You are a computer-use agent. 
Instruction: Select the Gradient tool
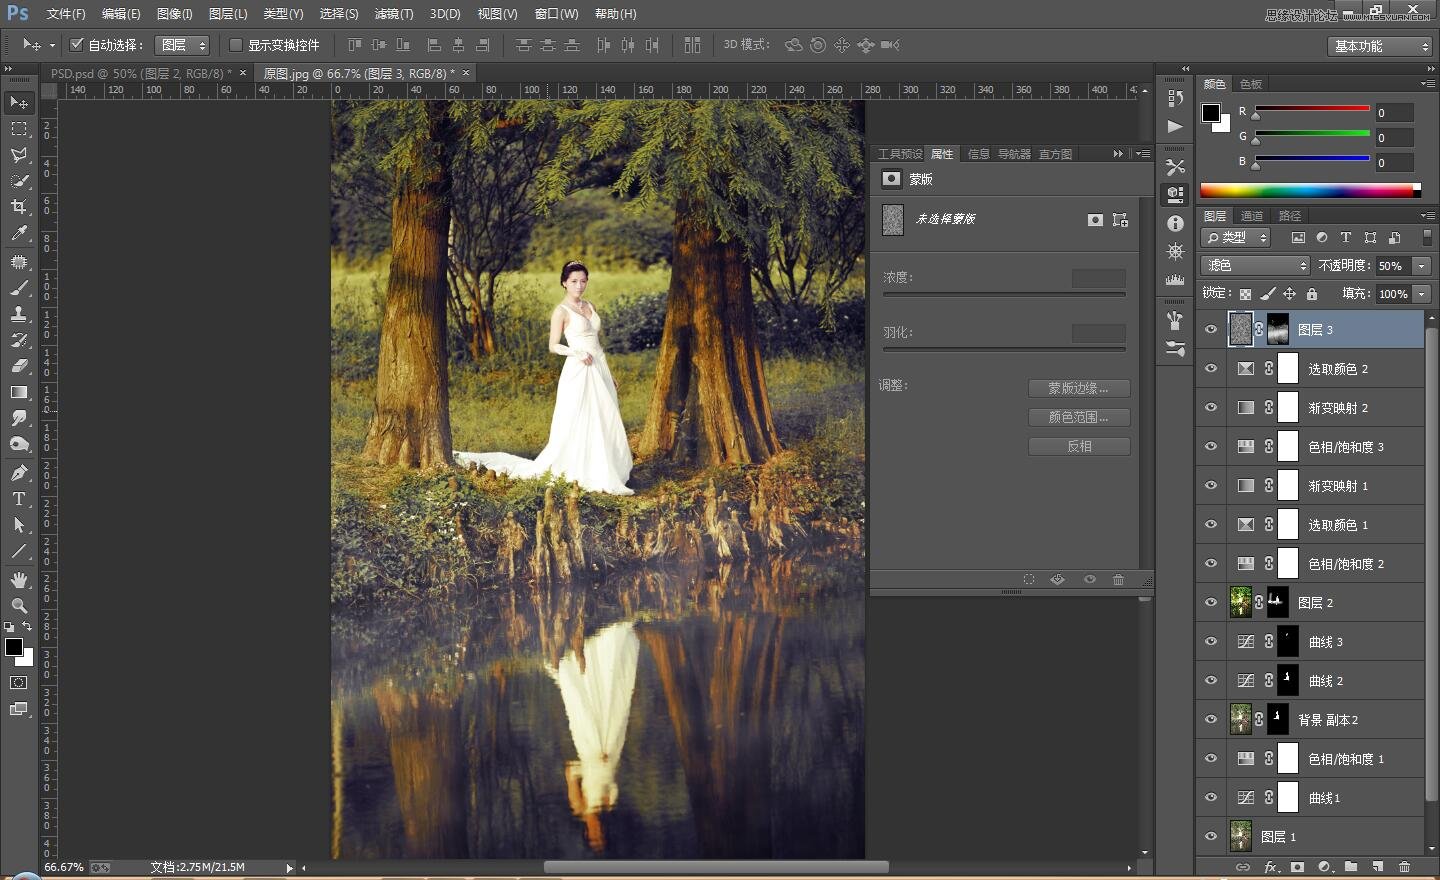tap(19, 392)
